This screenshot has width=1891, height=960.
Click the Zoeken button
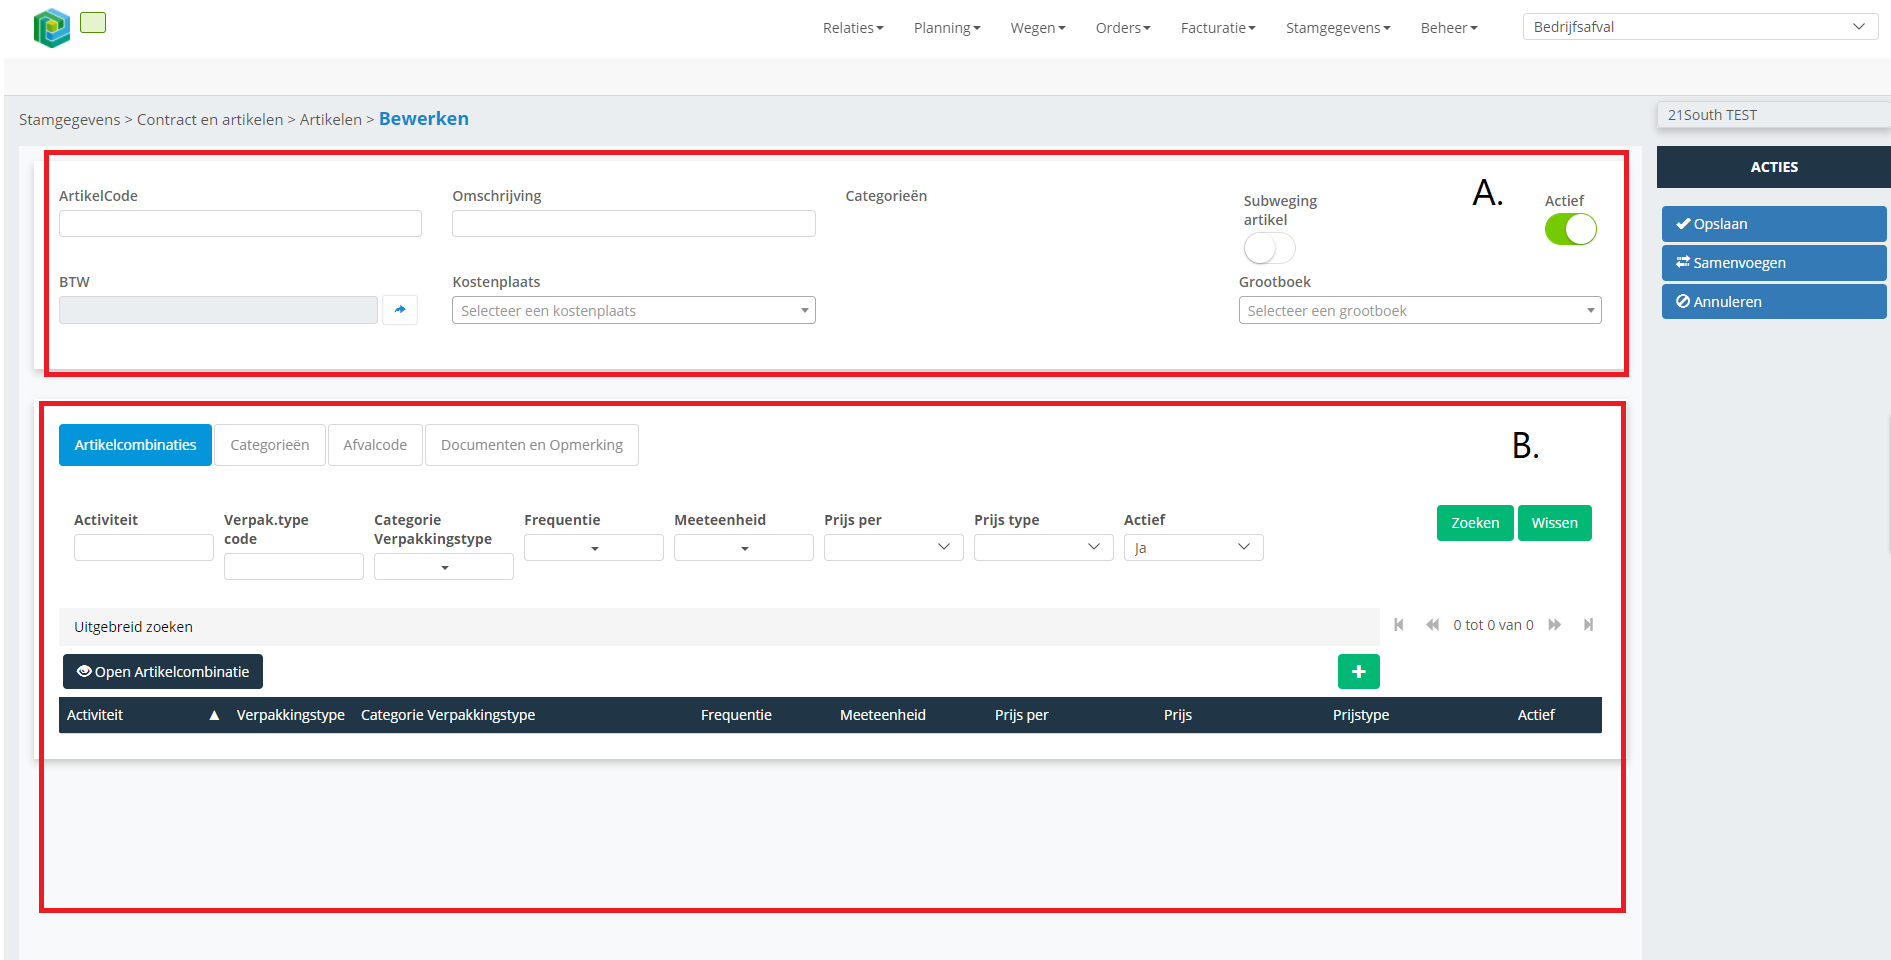click(1475, 523)
